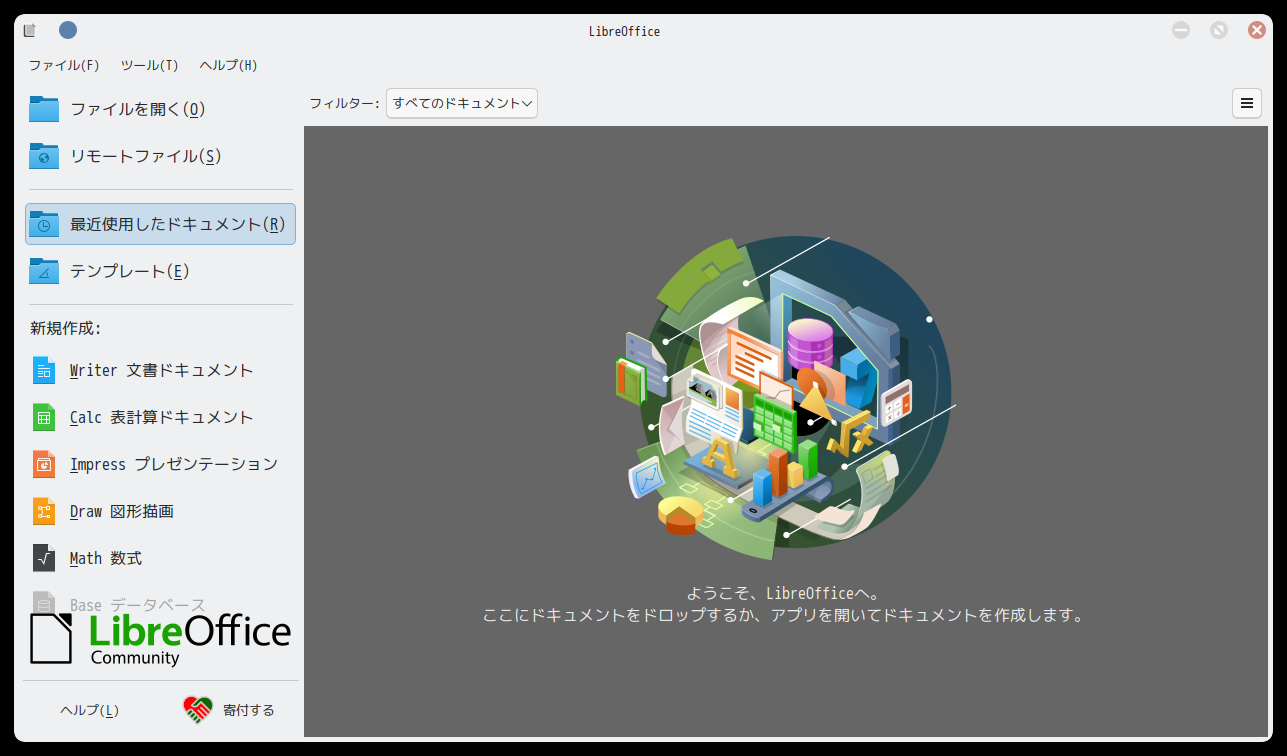Show the テンプレート(E) templates list
Image resolution: width=1287 pixels, height=756 pixels.
coord(160,271)
